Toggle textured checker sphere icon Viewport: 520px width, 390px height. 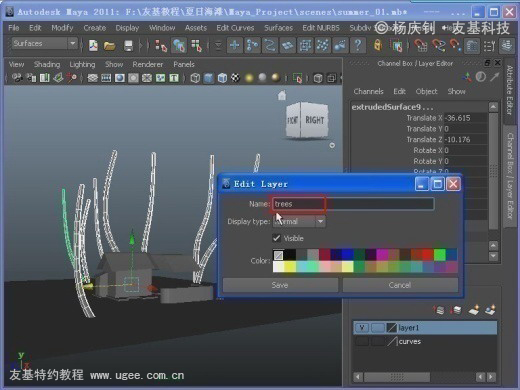[235, 78]
